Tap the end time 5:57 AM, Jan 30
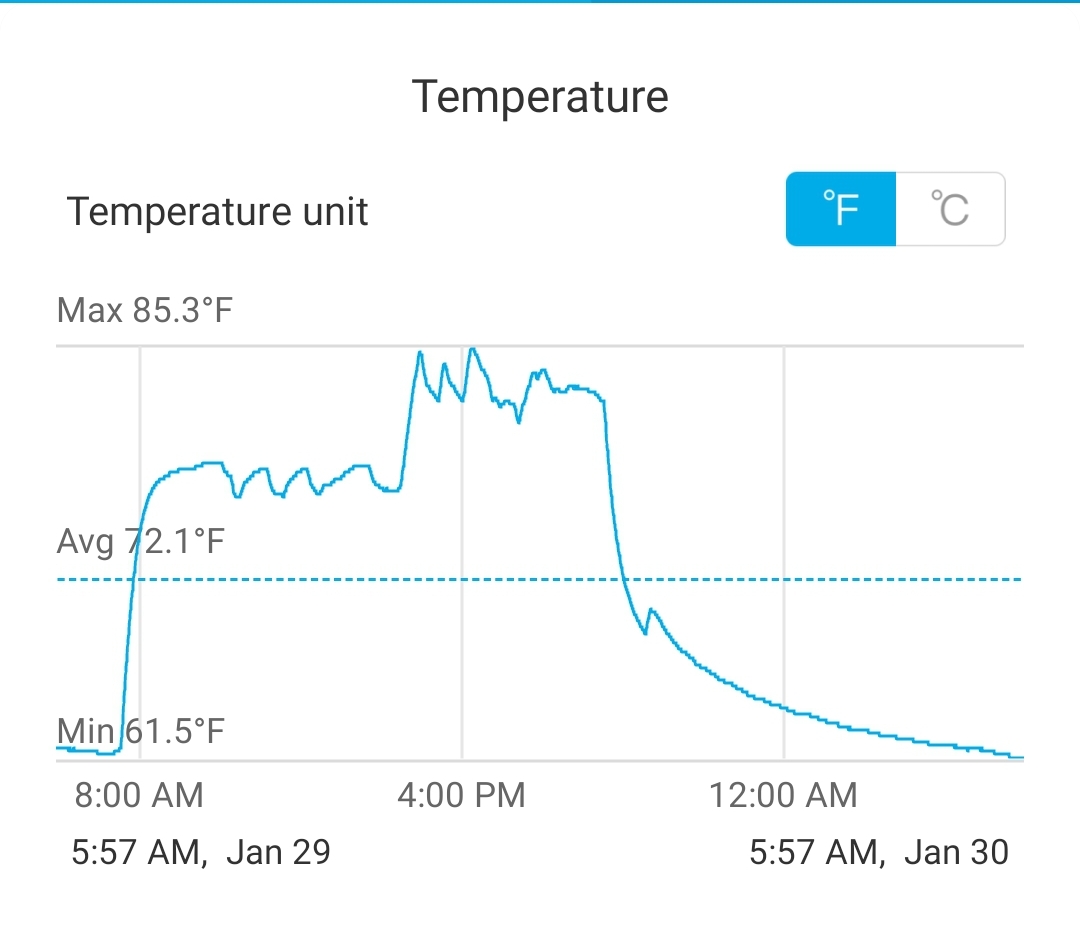This screenshot has width=1080, height=925. coord(879,852)
